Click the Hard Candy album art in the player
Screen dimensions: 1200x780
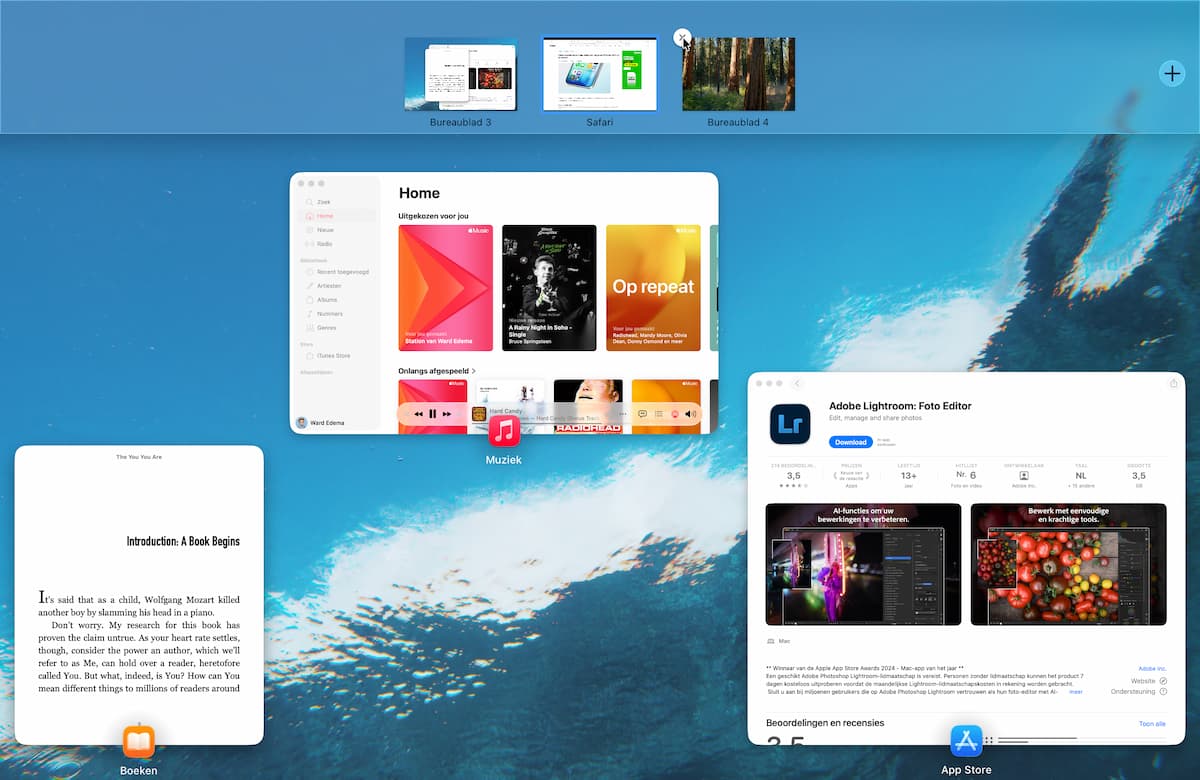click(479, 414)
